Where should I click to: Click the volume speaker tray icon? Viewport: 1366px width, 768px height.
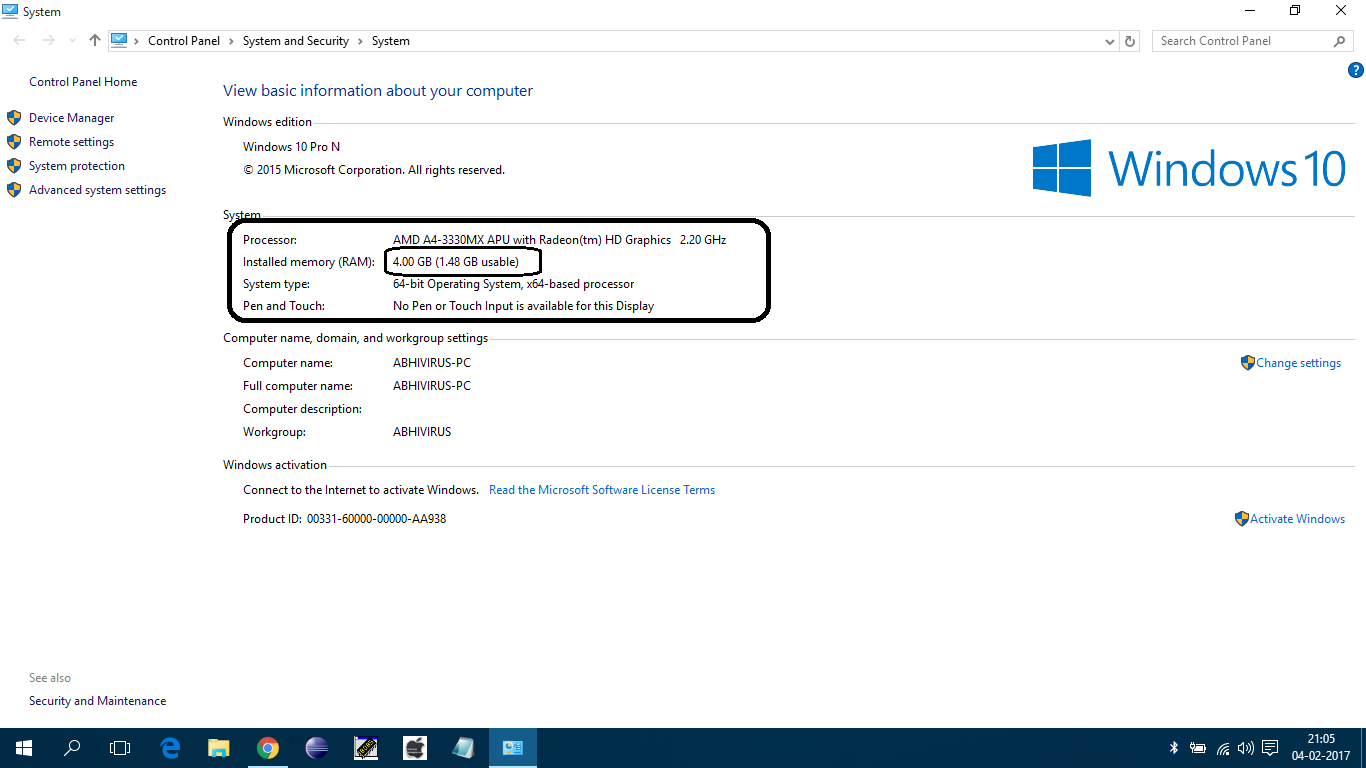(1246, 748)
